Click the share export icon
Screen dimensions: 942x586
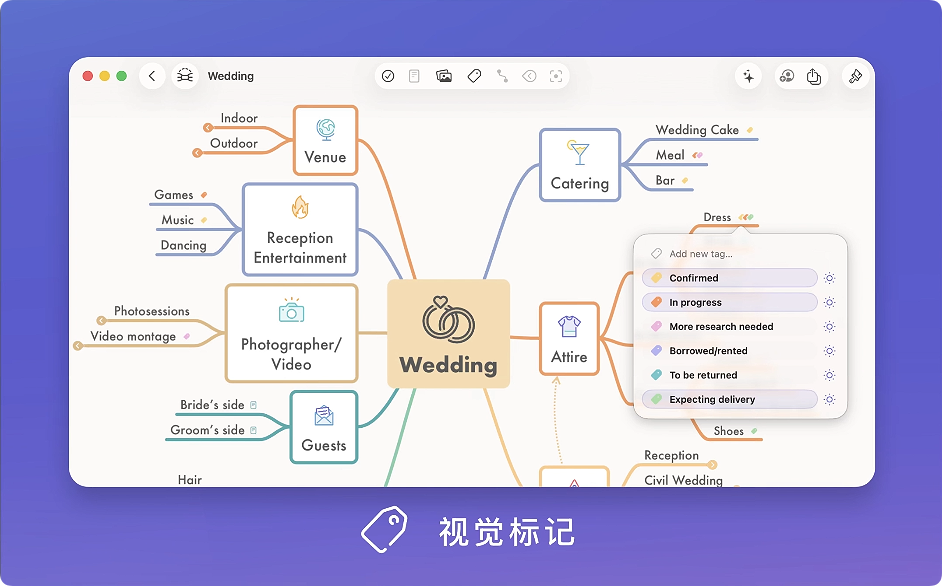point(814,76)
